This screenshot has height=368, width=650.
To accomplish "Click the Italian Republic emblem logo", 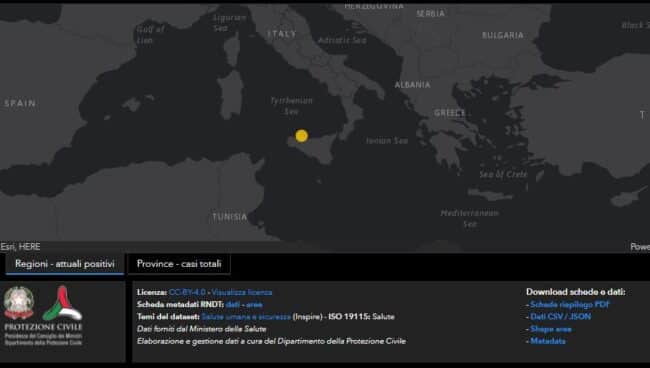I will click(x=19, y=303).
